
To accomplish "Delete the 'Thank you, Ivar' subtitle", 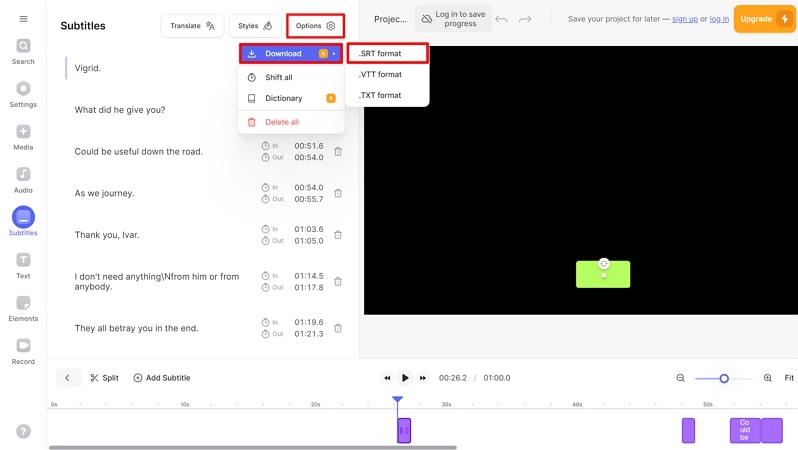I will (338, 235).
